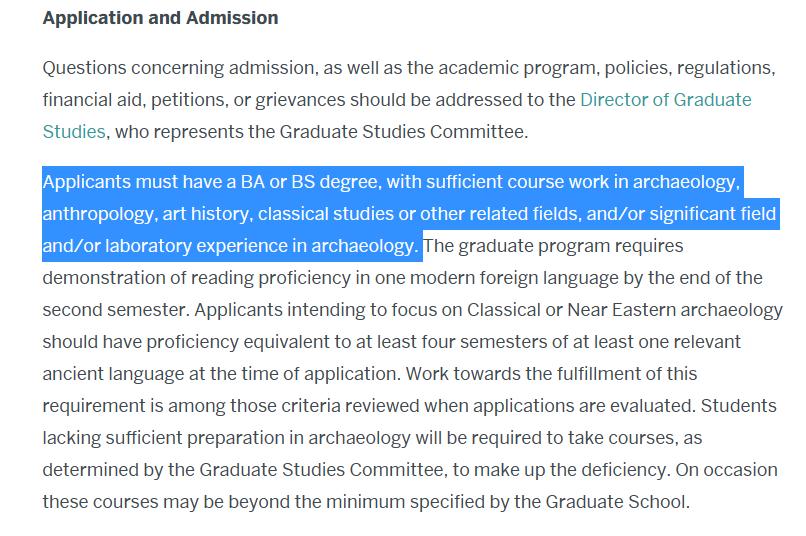The width and height of the screenshot is (806, 536).
Task: Open the Director of Graduate Studies link
Action: (x=665, y=100)
